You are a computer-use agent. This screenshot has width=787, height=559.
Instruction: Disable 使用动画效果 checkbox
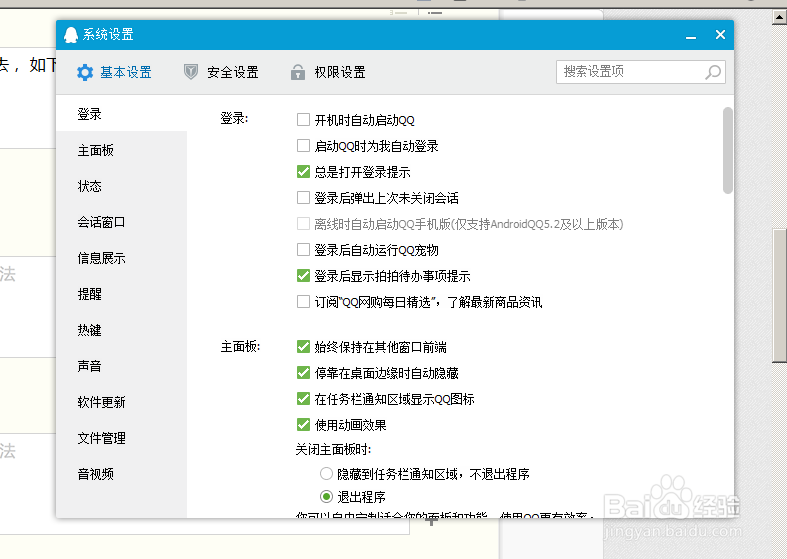tap(303, 425)
